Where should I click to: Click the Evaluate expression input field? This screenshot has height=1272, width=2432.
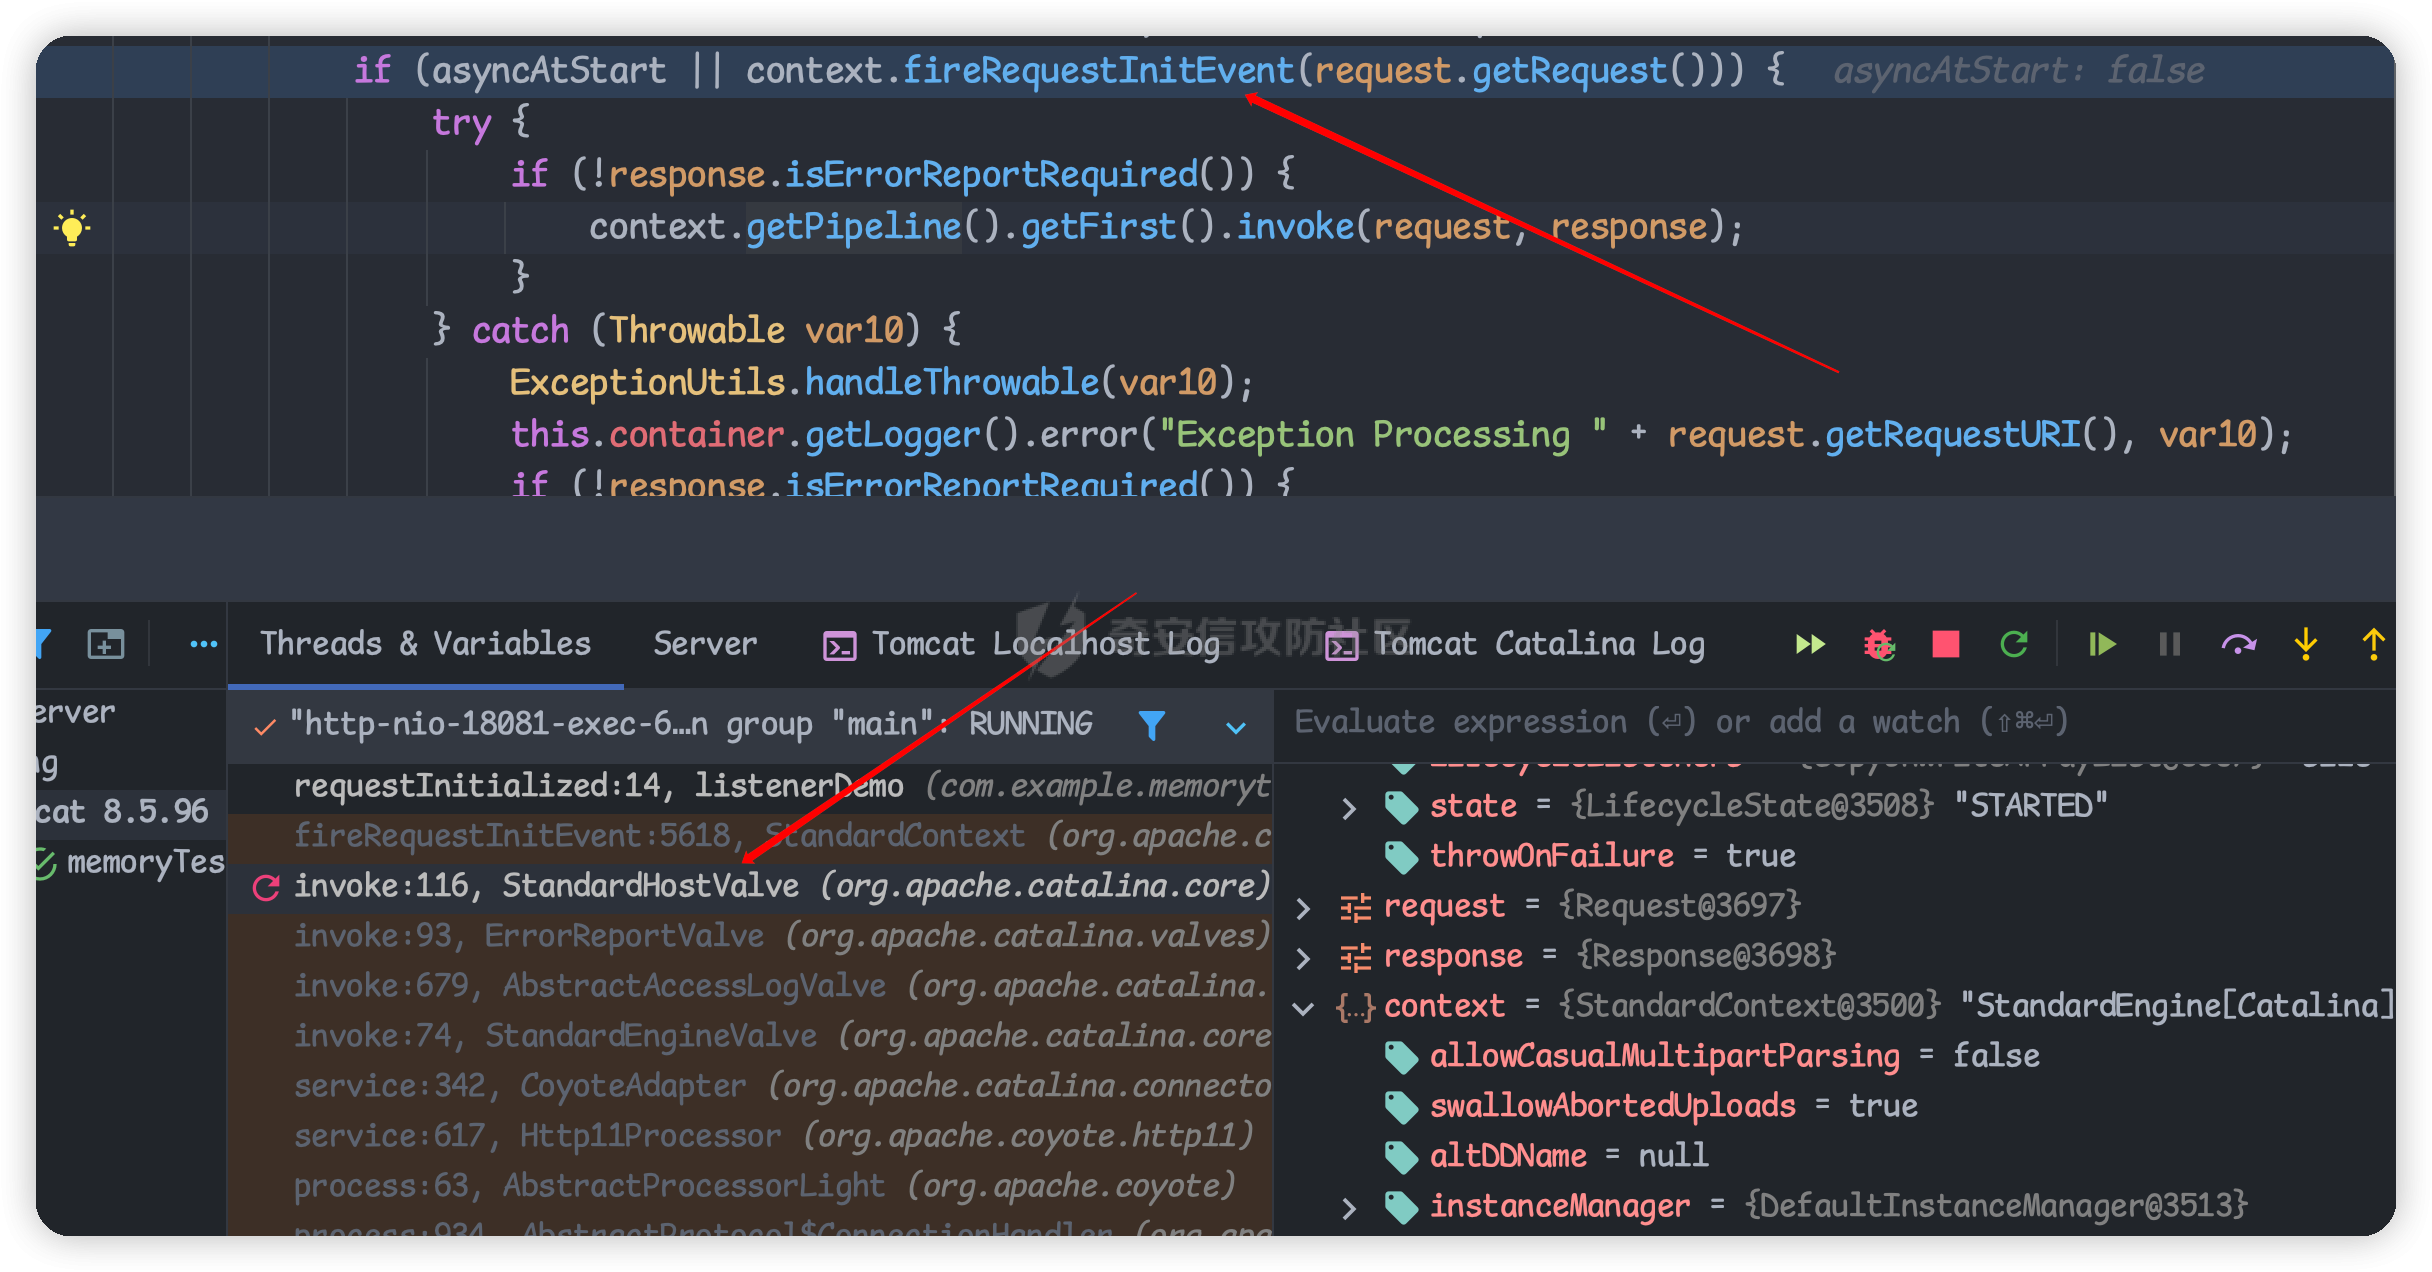pos(1680,722)
